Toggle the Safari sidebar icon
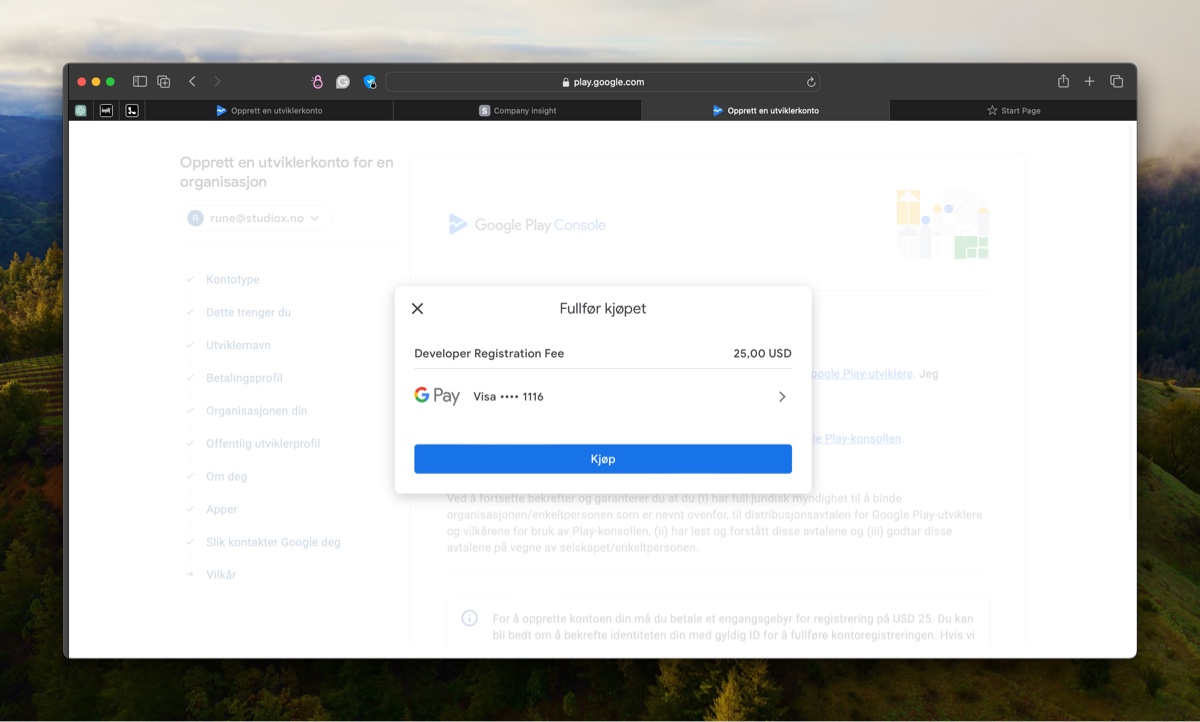 coord(140,82)
